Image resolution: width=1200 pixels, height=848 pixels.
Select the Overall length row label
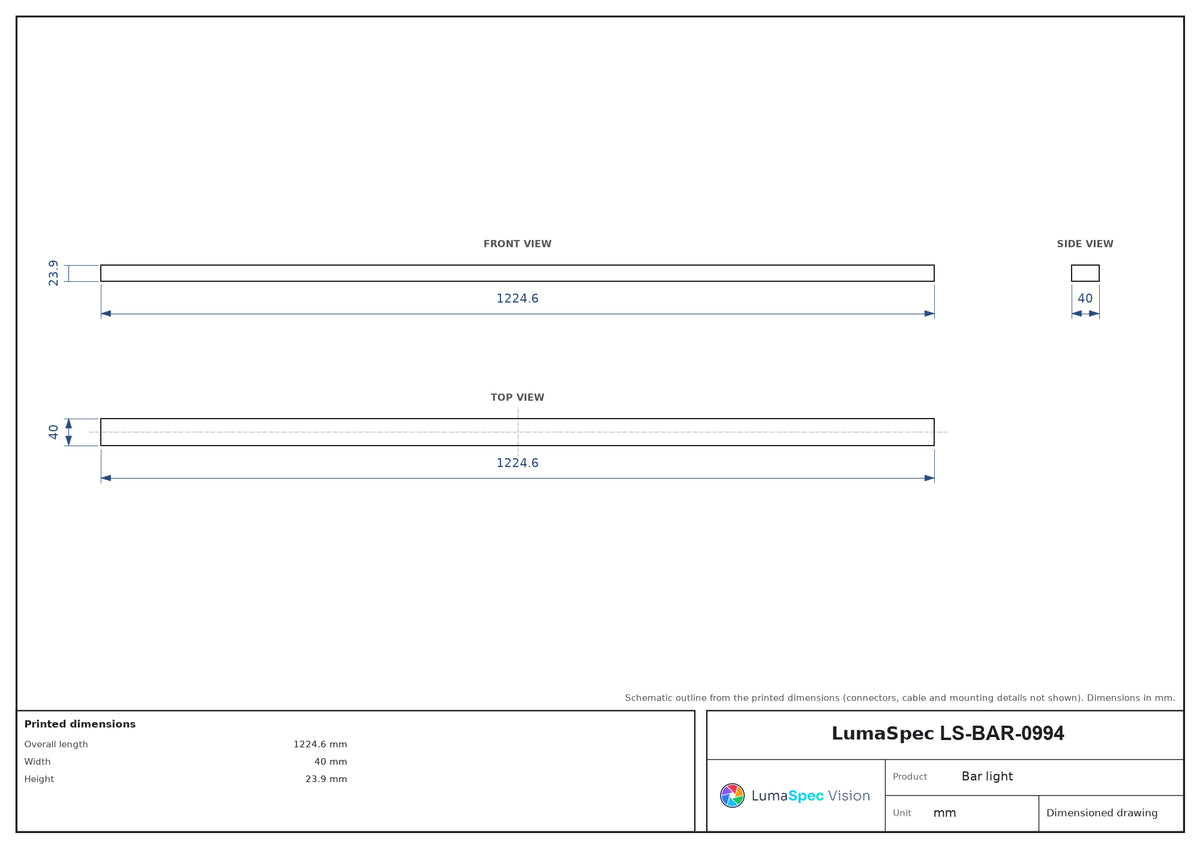click(56, 744)
